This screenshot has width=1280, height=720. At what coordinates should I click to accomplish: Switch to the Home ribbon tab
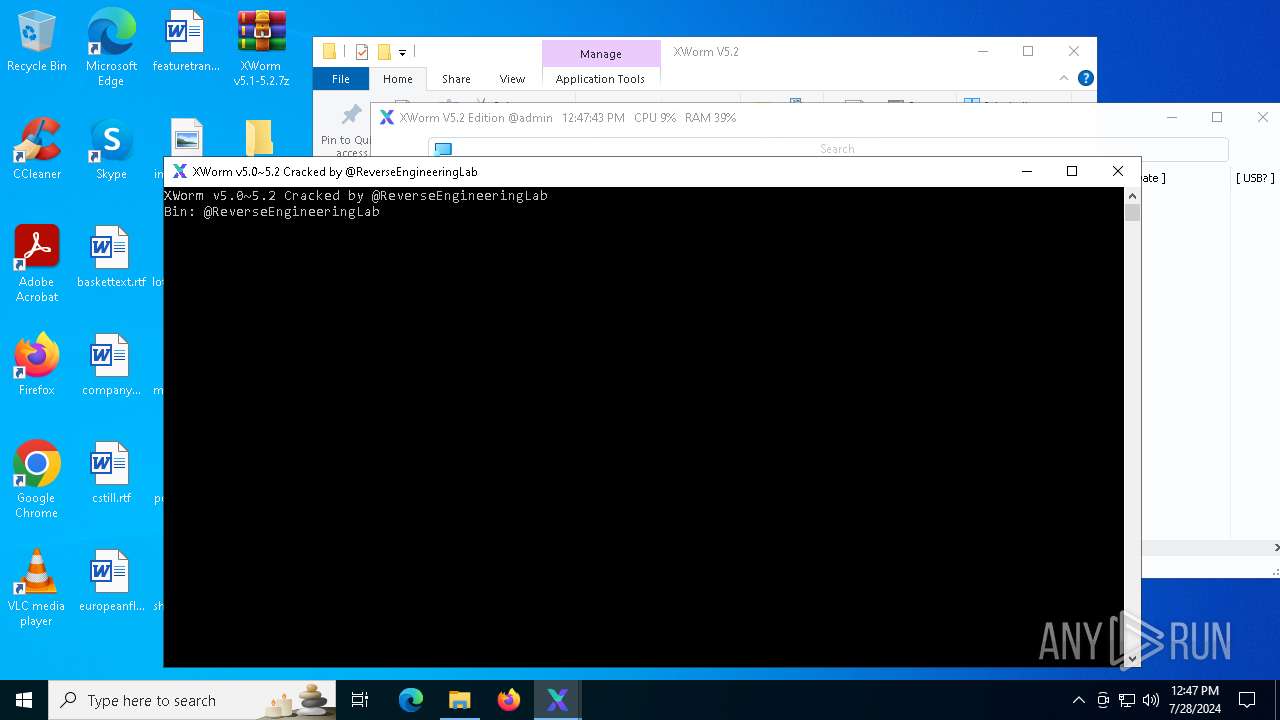click(397, 79)
